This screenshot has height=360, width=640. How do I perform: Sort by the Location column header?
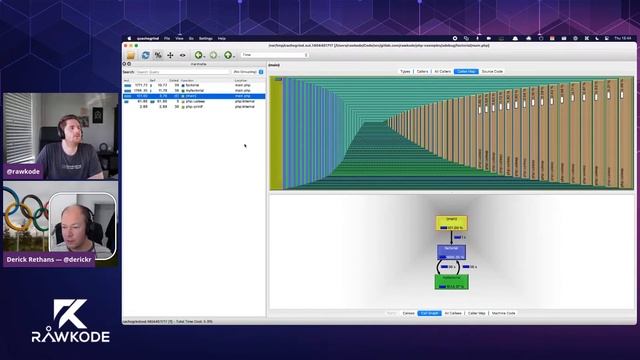pos(240,80)
